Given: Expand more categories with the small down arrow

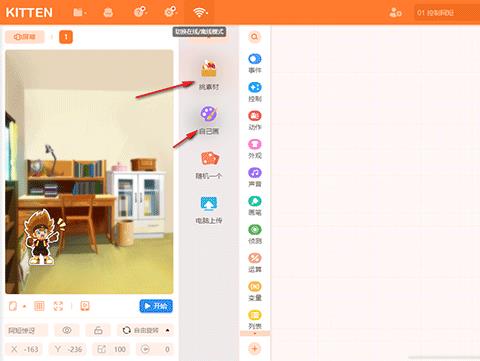Looking at the screenshot, I should [x=255, y=333].
